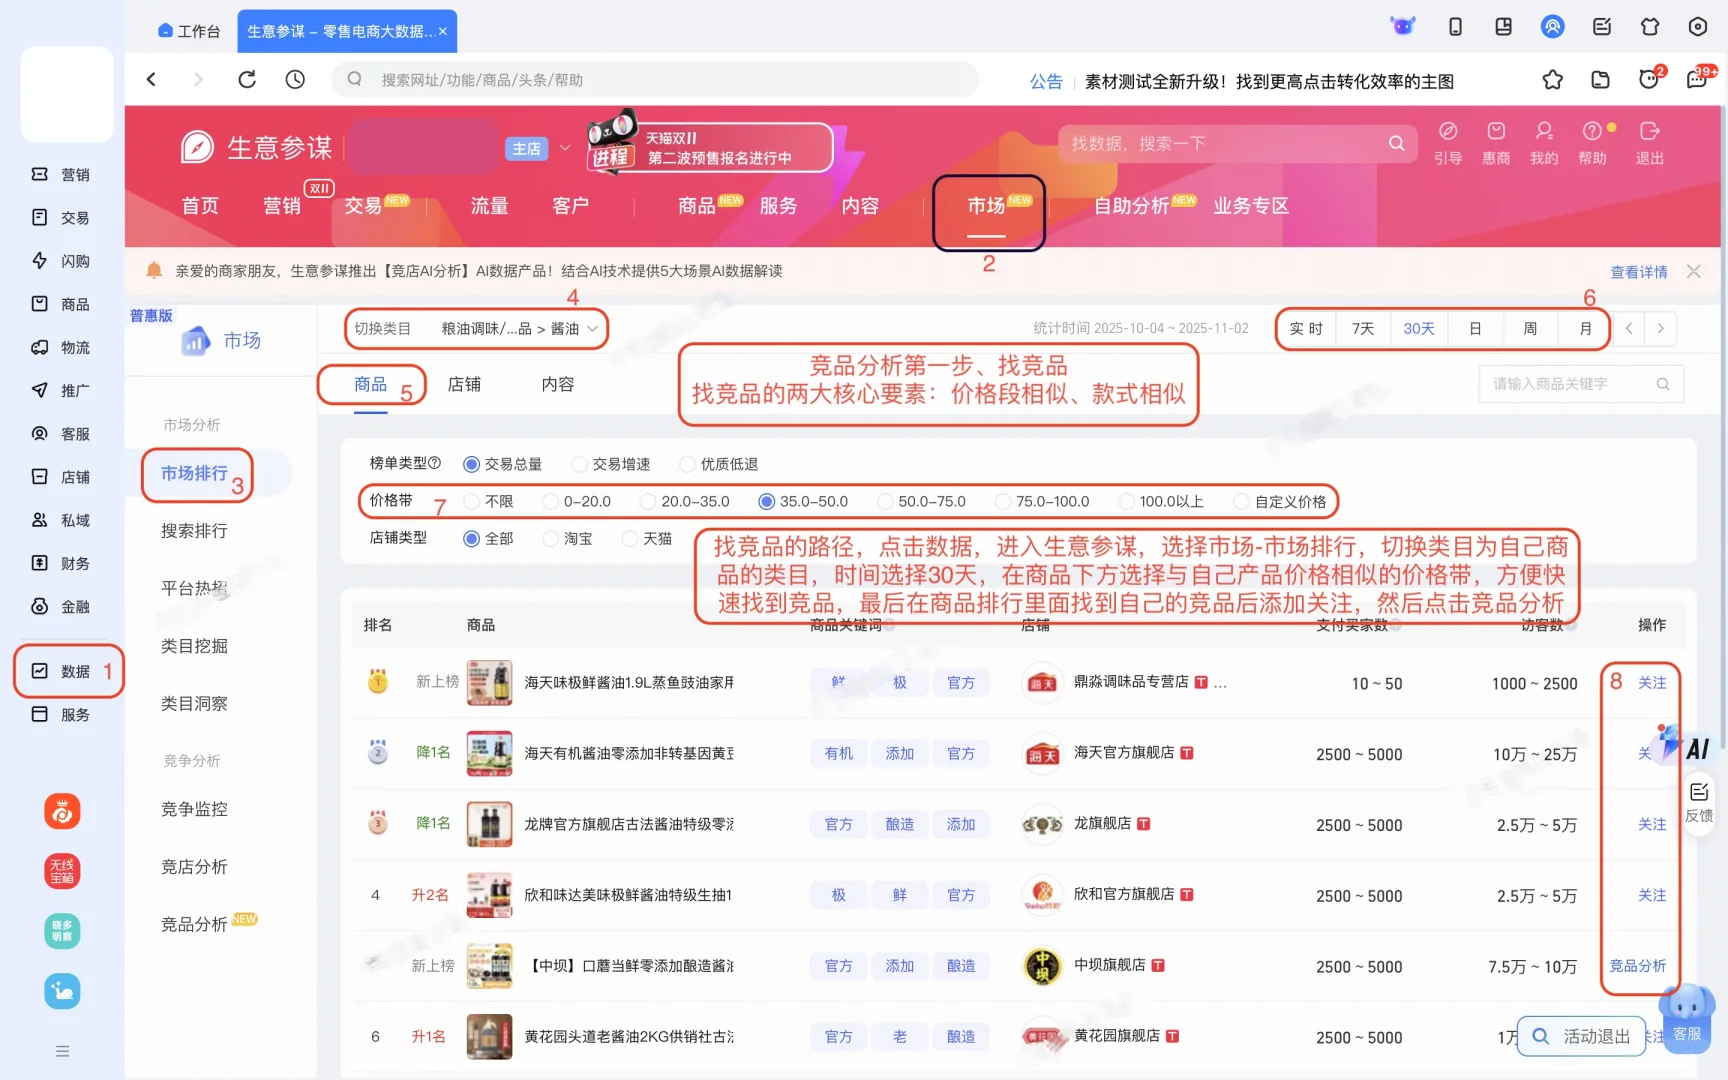Click the 反馈 feedback icon

[x=1699, y=802]
